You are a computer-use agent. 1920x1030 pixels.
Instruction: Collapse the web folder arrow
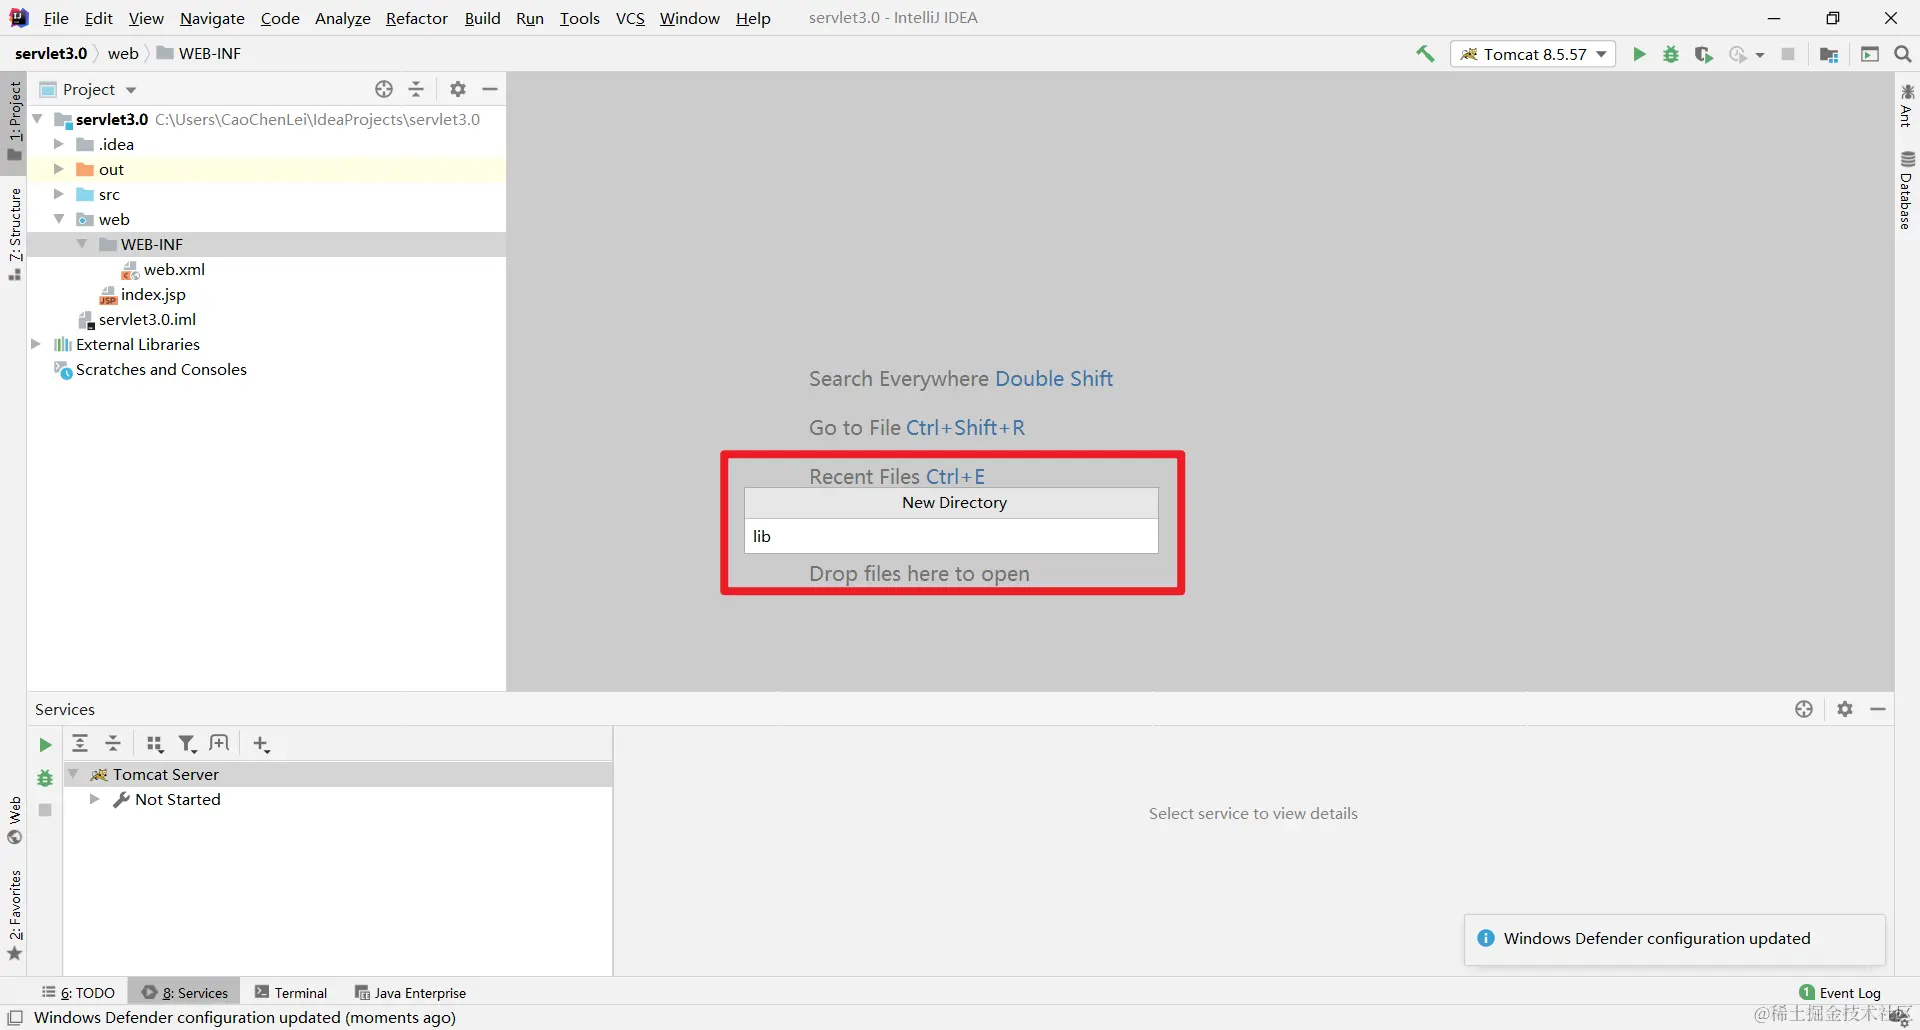(58, 219)
